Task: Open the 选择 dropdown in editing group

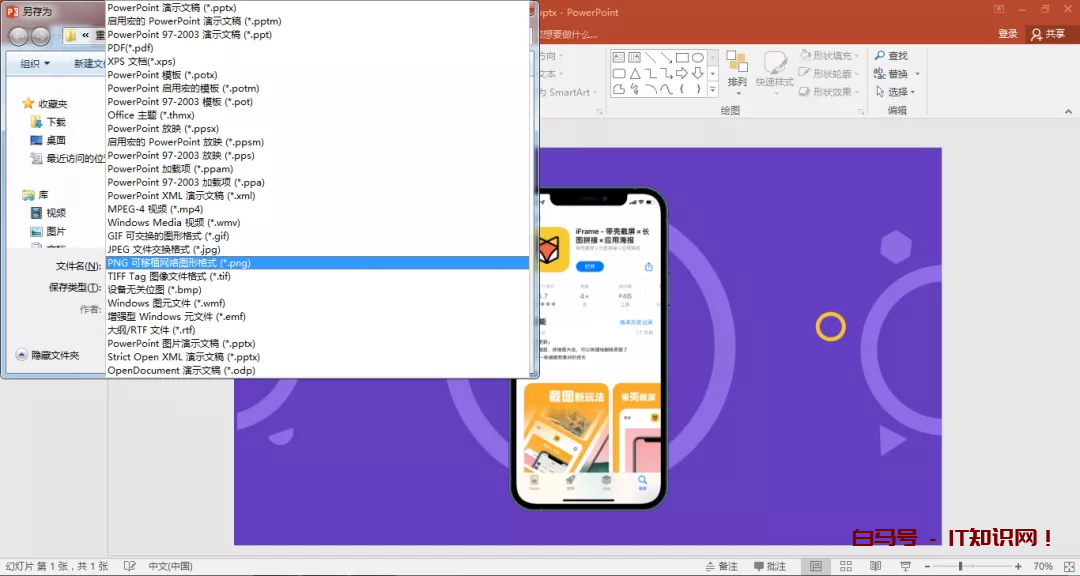Action: [x=895, y=92]
